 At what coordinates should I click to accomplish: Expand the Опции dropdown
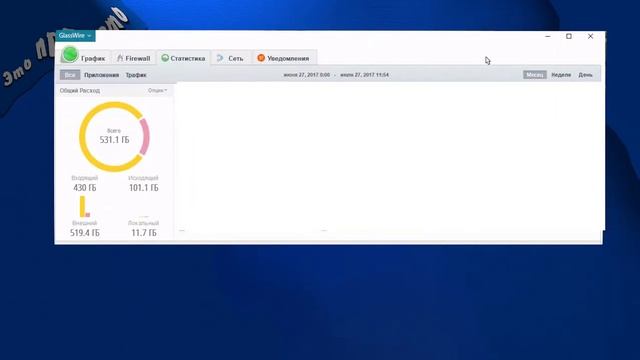coord(158,90)
